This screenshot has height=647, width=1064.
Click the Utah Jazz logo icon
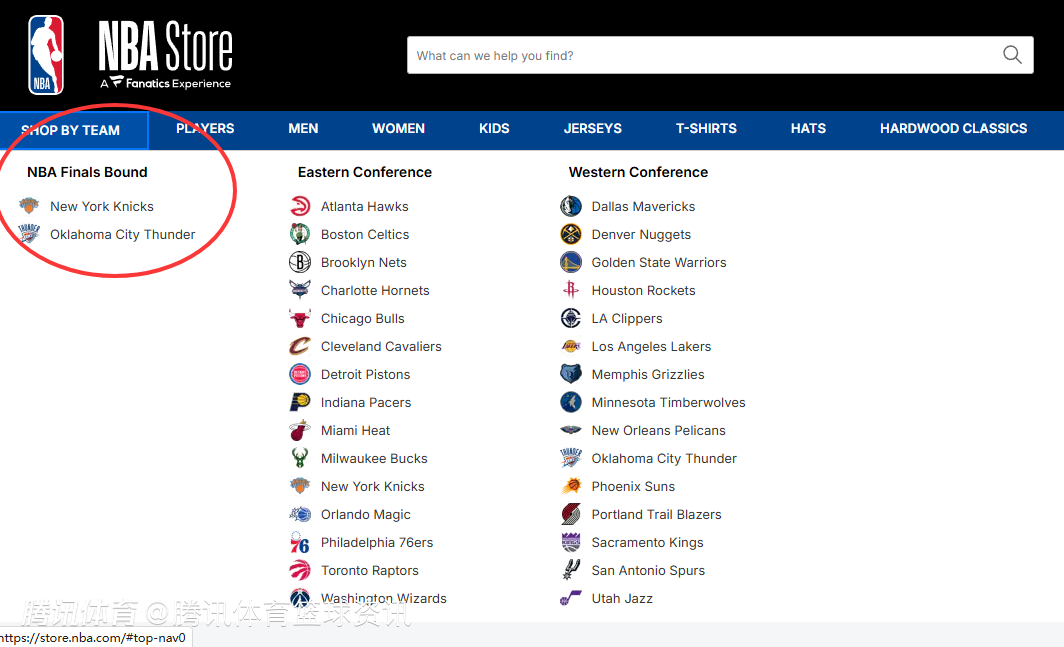click(571, 598)
